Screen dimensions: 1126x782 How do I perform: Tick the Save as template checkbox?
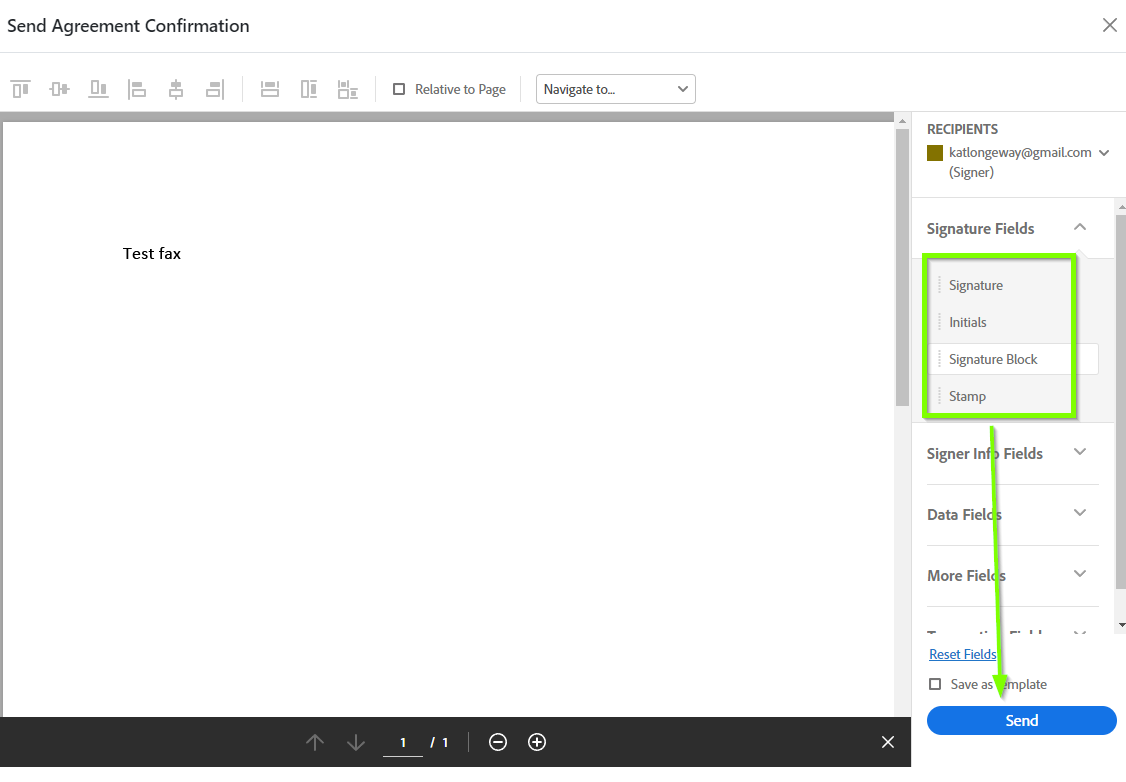click(935, 684)
